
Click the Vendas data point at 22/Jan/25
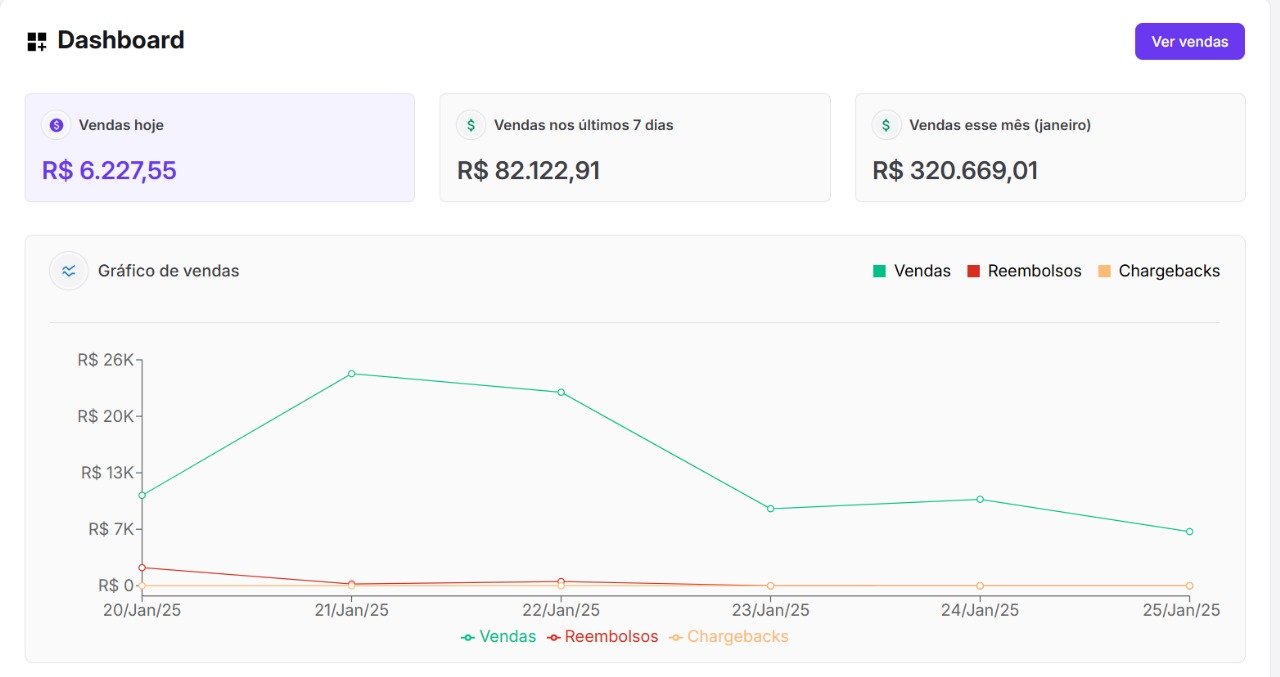(x=561, y=392)
